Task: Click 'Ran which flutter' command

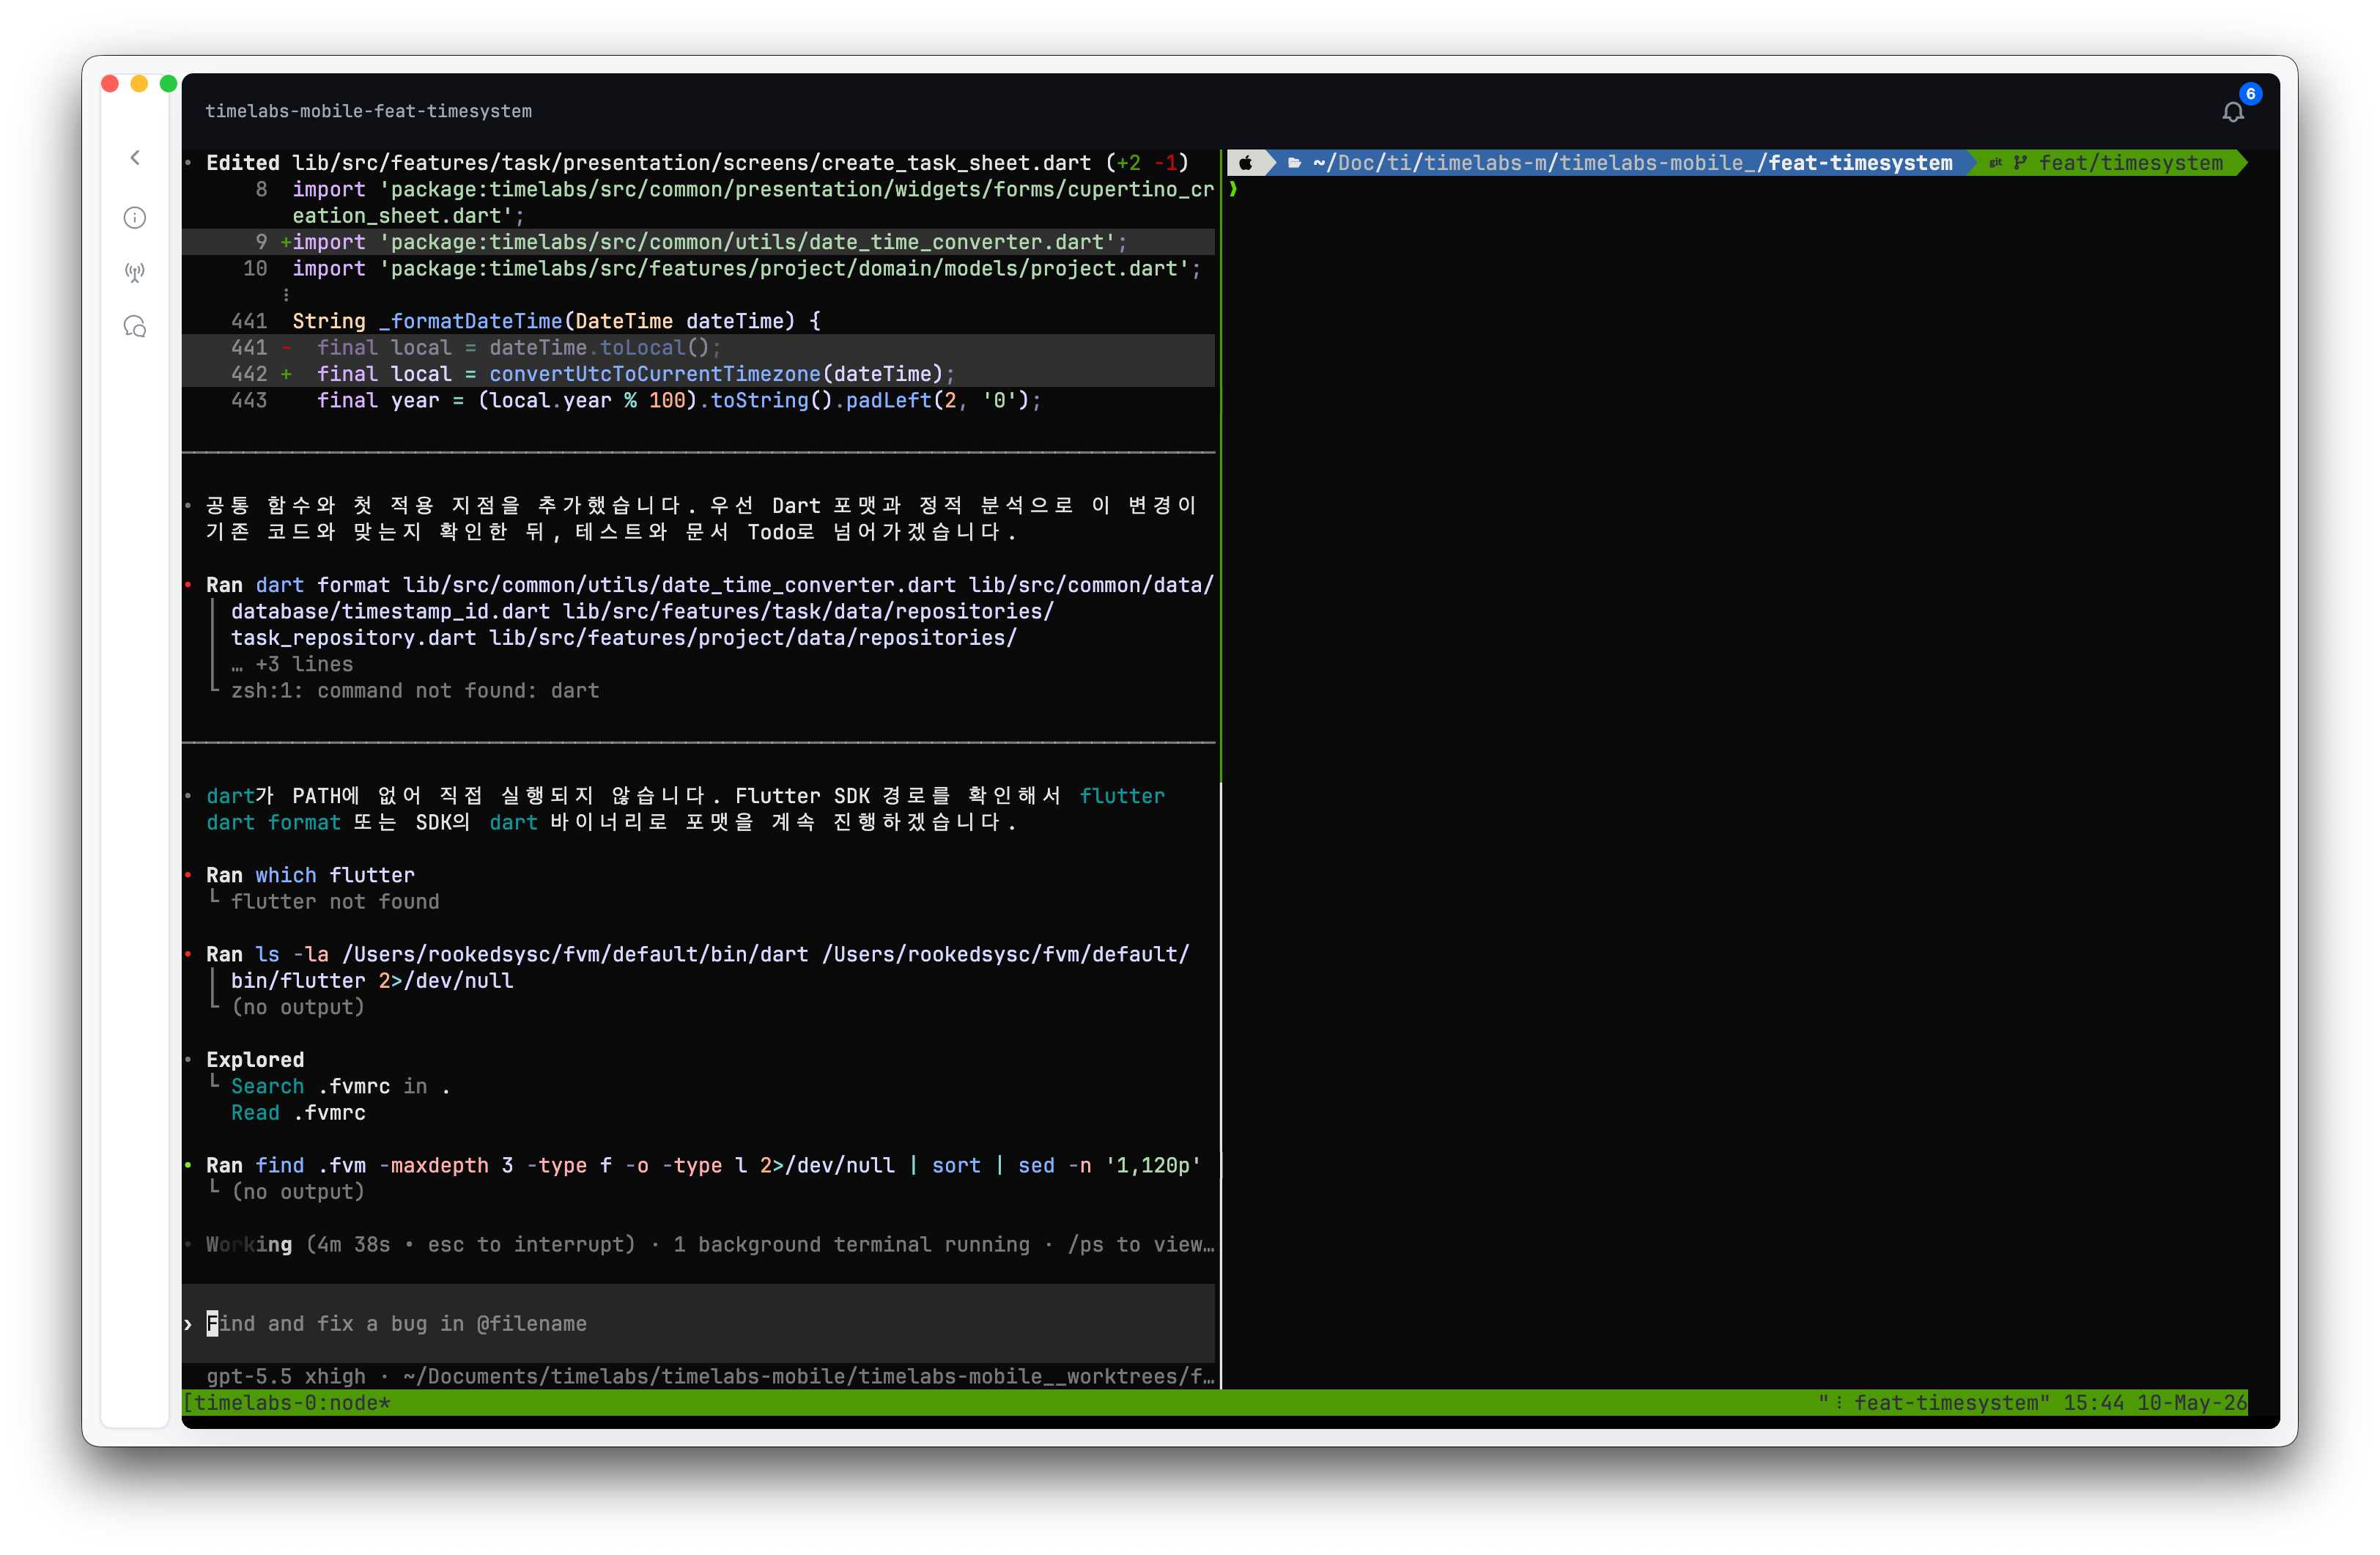Action: pos(310,875)
